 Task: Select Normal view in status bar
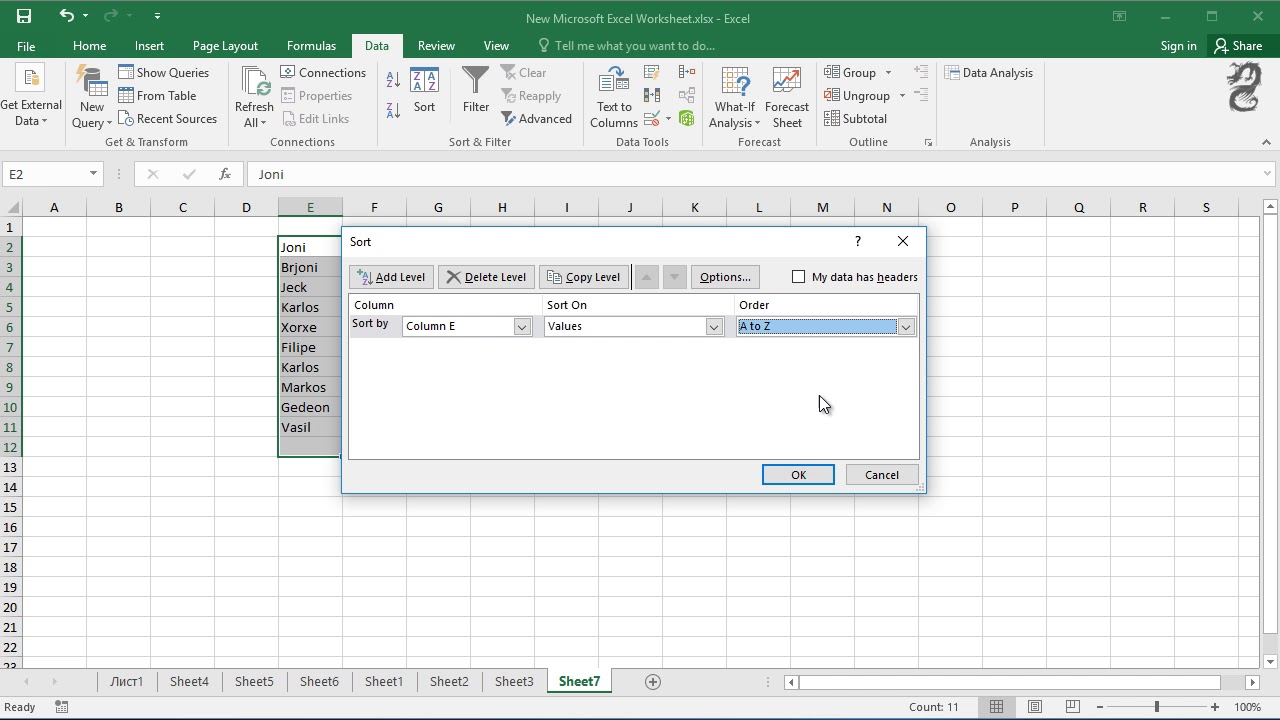coord(996,707)
